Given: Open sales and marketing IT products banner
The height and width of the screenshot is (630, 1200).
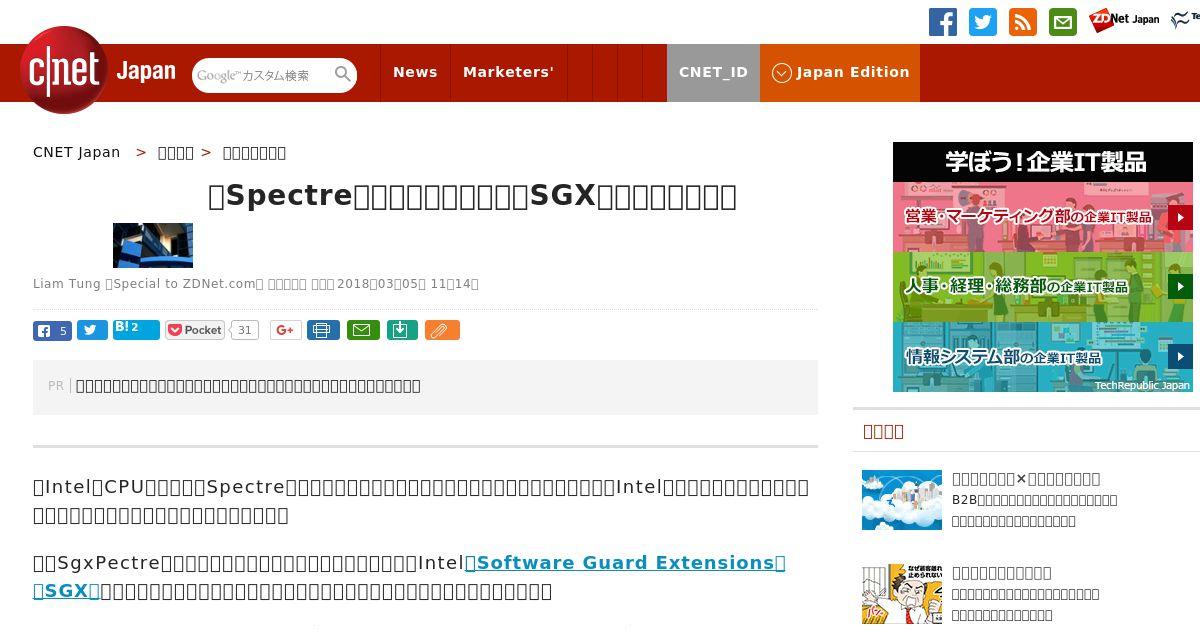Looking at the screenshot, I should [x=1043, y=217].
